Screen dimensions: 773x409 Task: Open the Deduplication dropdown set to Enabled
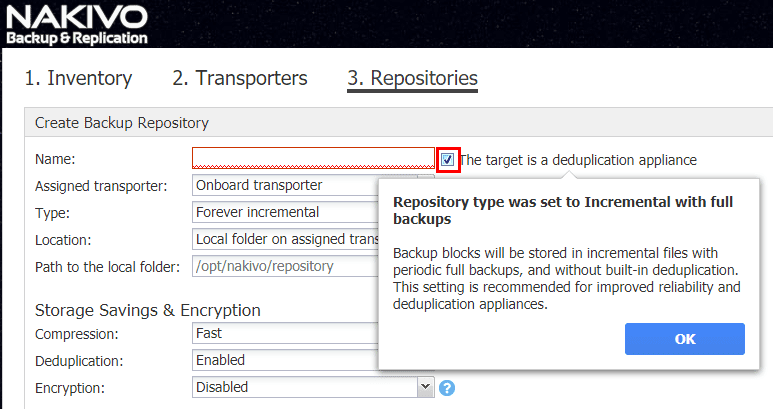pyautogui.click(x=285, y=360)
